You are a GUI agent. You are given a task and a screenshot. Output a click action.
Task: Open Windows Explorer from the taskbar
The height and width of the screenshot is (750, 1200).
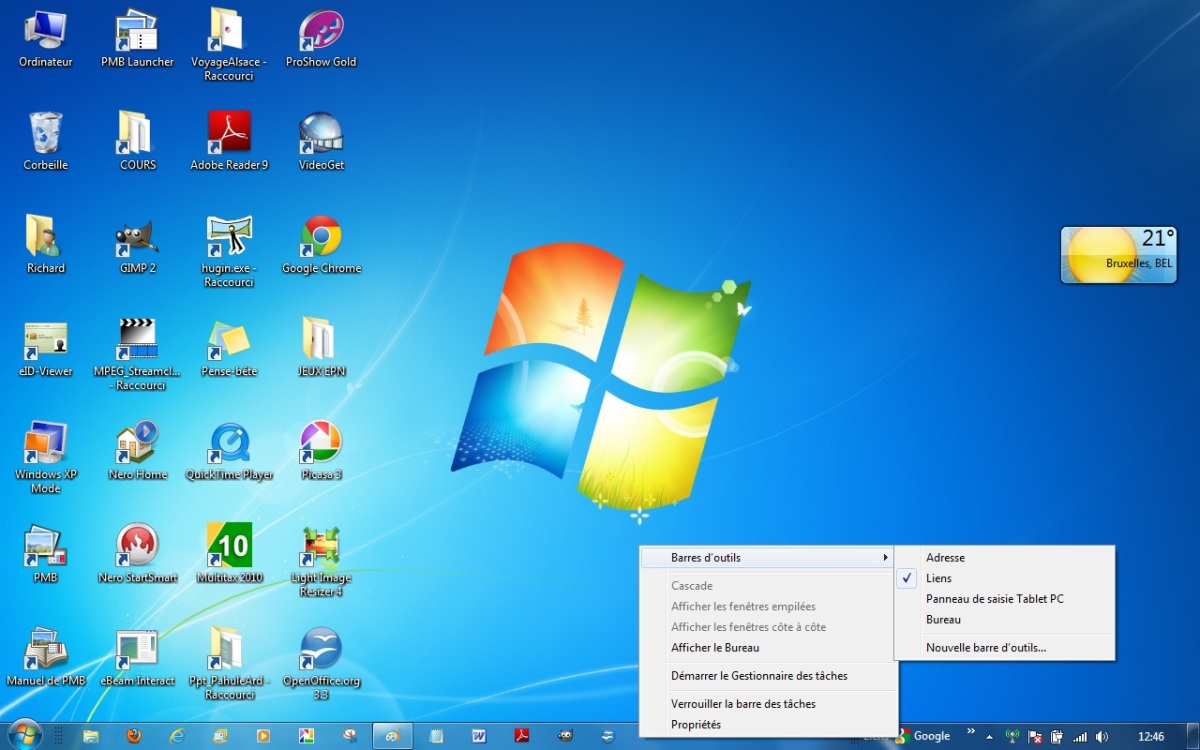pyautogui.click(x=91, y=736)
